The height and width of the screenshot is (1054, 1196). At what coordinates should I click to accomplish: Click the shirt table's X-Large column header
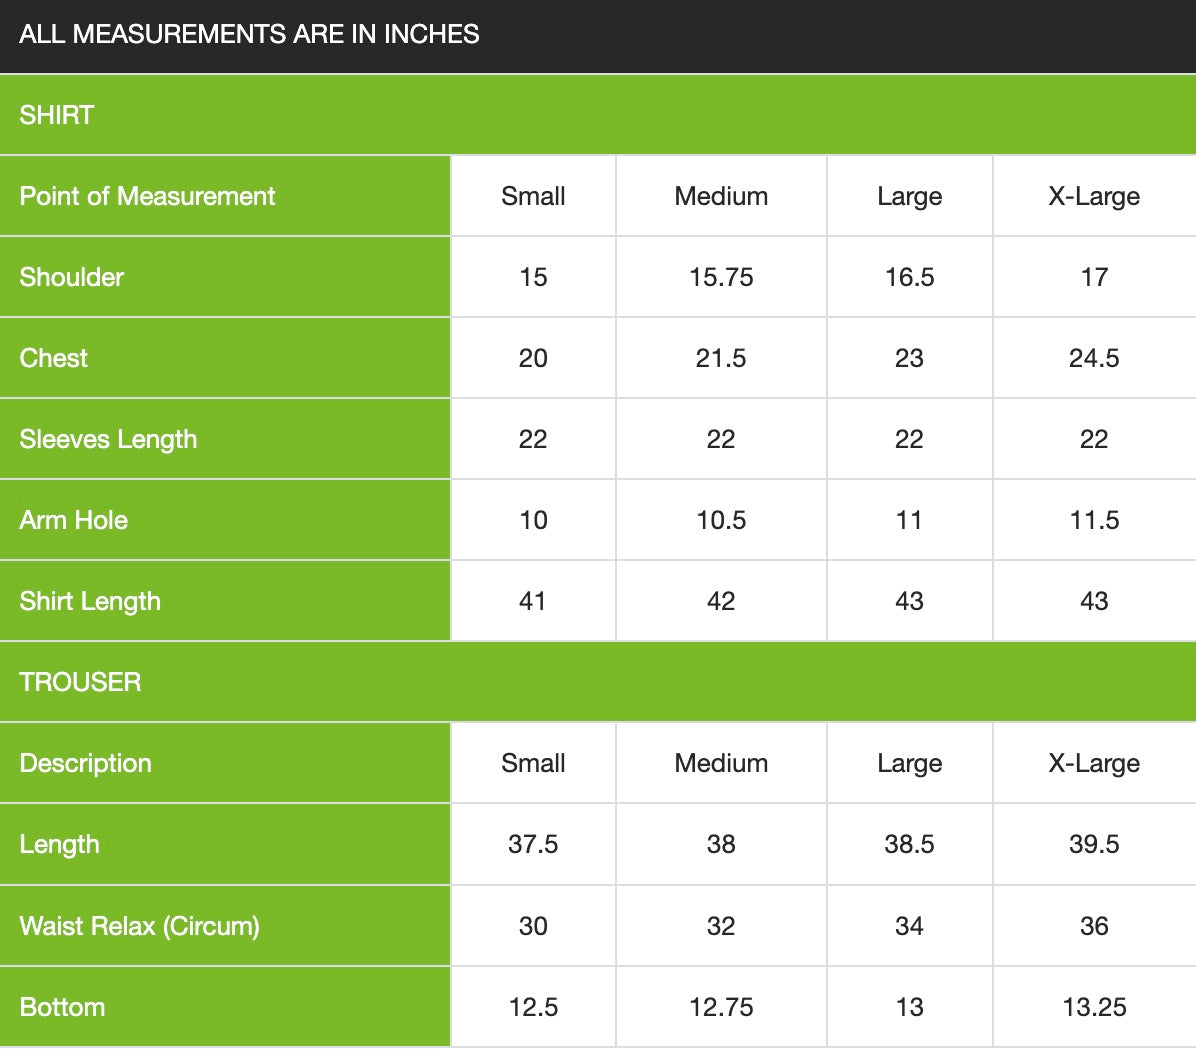point(1094,196)
